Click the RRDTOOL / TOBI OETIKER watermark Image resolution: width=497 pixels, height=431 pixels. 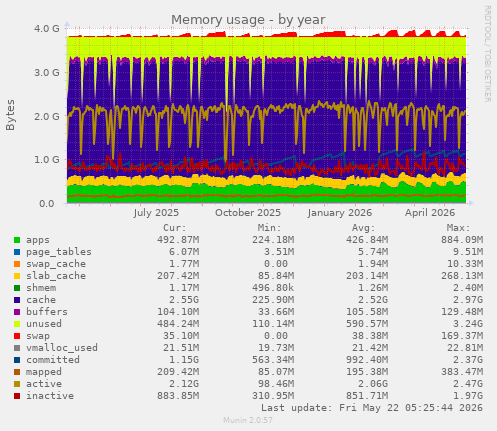coord(487,53)
